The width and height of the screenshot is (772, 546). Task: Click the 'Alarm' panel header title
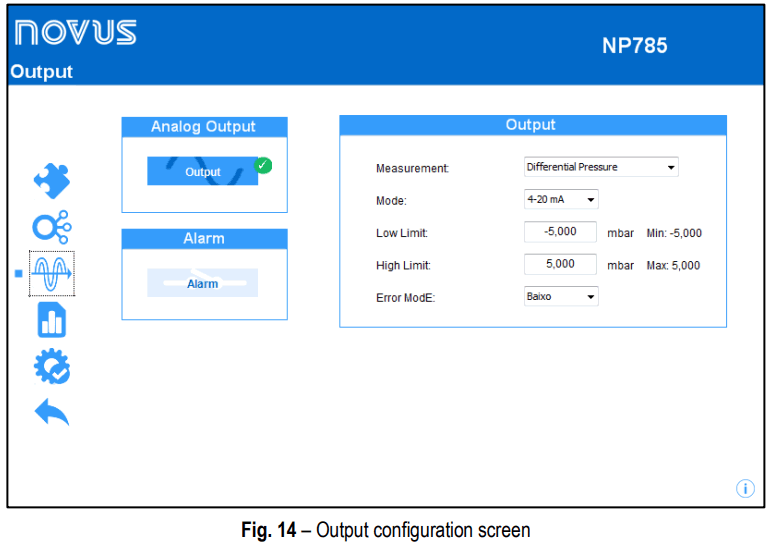pos(204,238)
